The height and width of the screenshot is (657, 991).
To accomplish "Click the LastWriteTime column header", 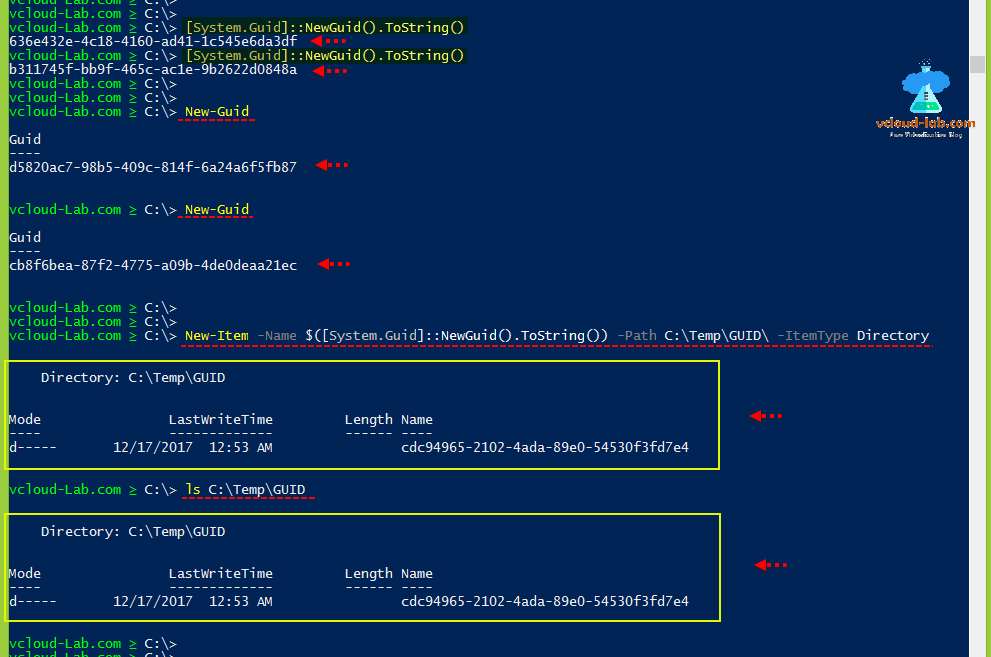I will coord(220,419).
